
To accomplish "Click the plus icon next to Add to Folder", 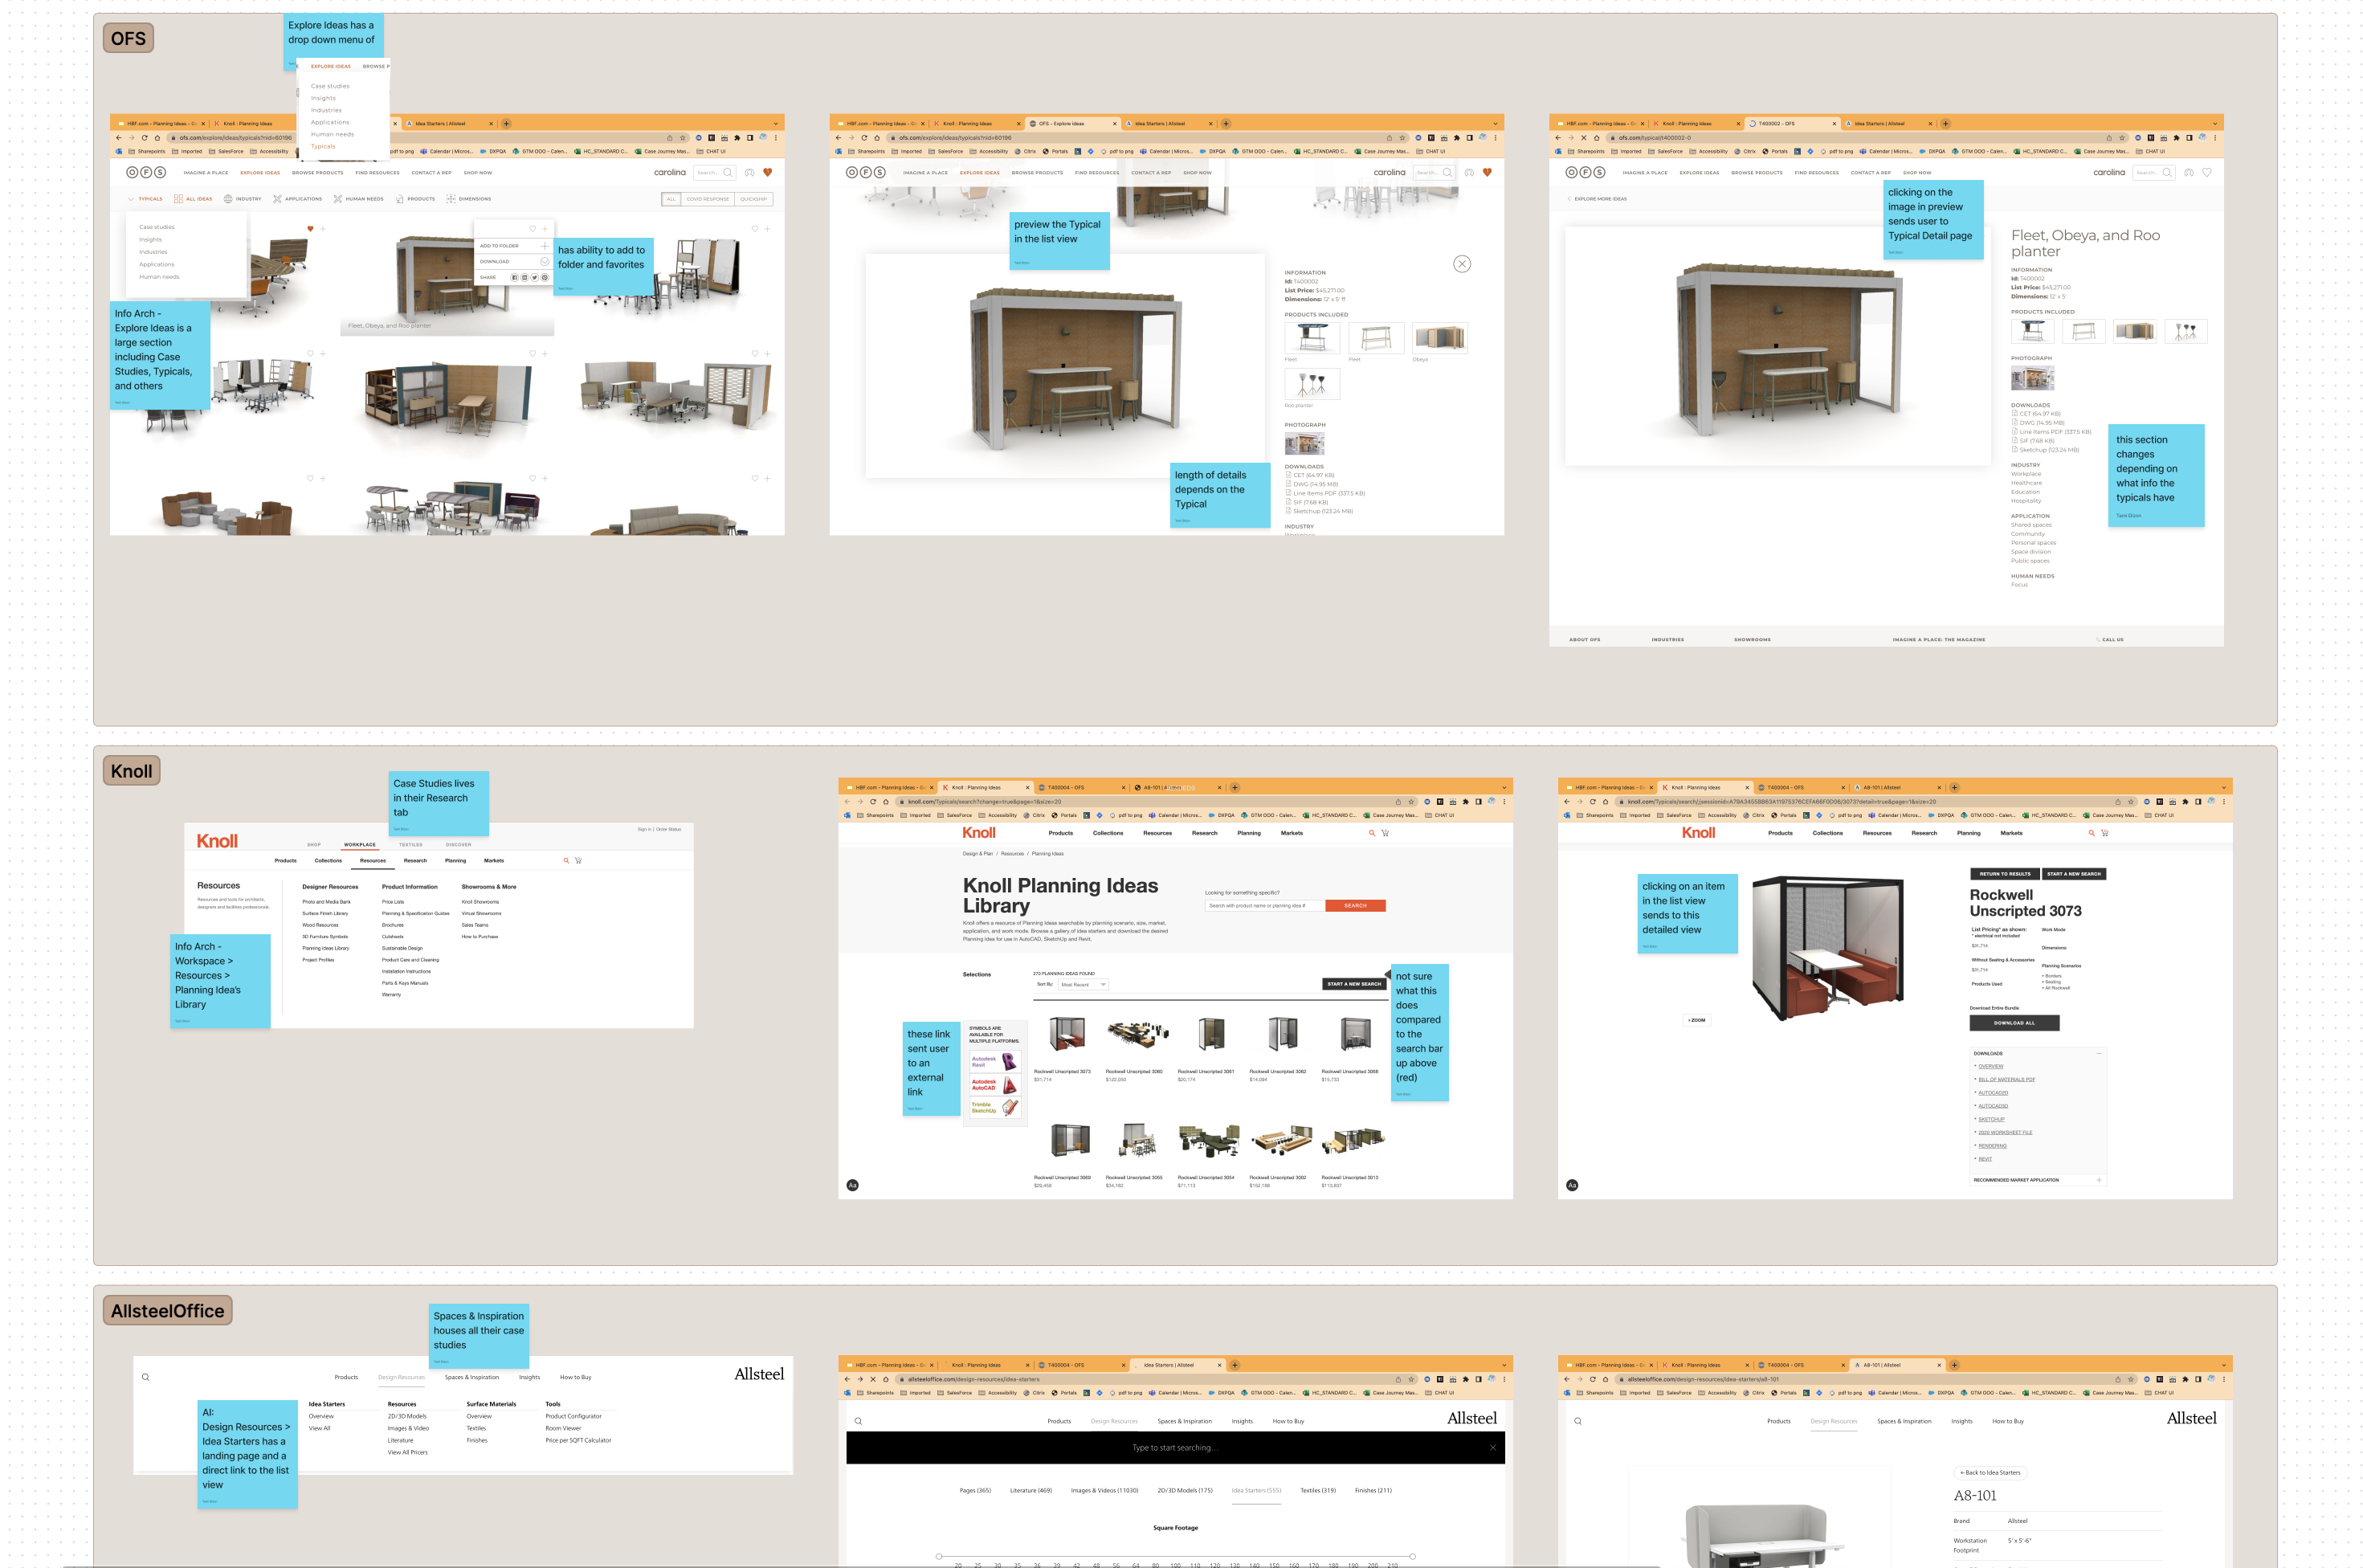I will (x=544, y=245).
